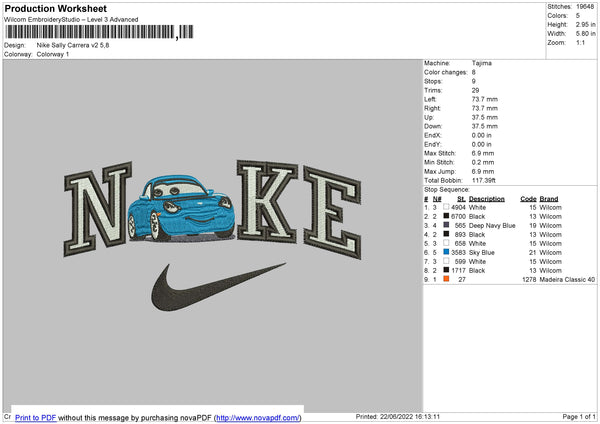The image size is (600, 424).
Task: Click the Height value 2.95 in
Action: pos(585,24)
